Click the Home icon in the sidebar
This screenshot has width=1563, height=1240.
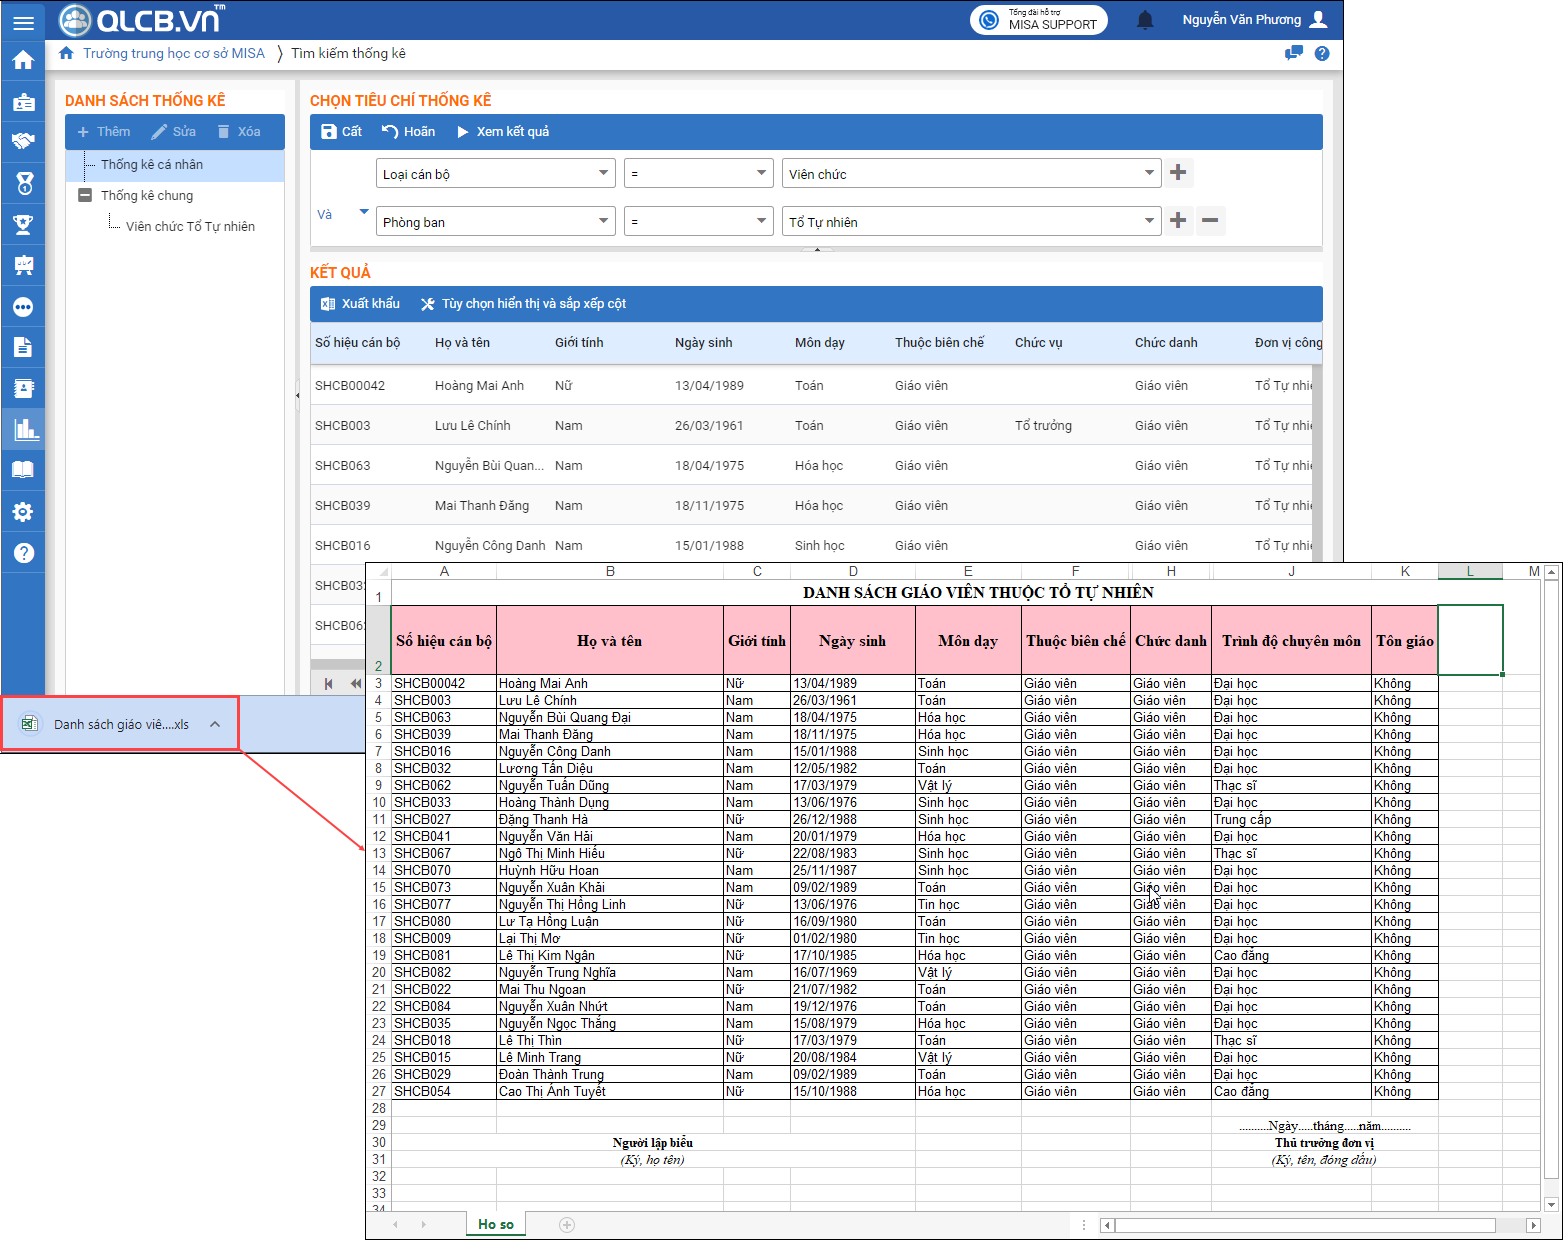[x=23, y=61]
